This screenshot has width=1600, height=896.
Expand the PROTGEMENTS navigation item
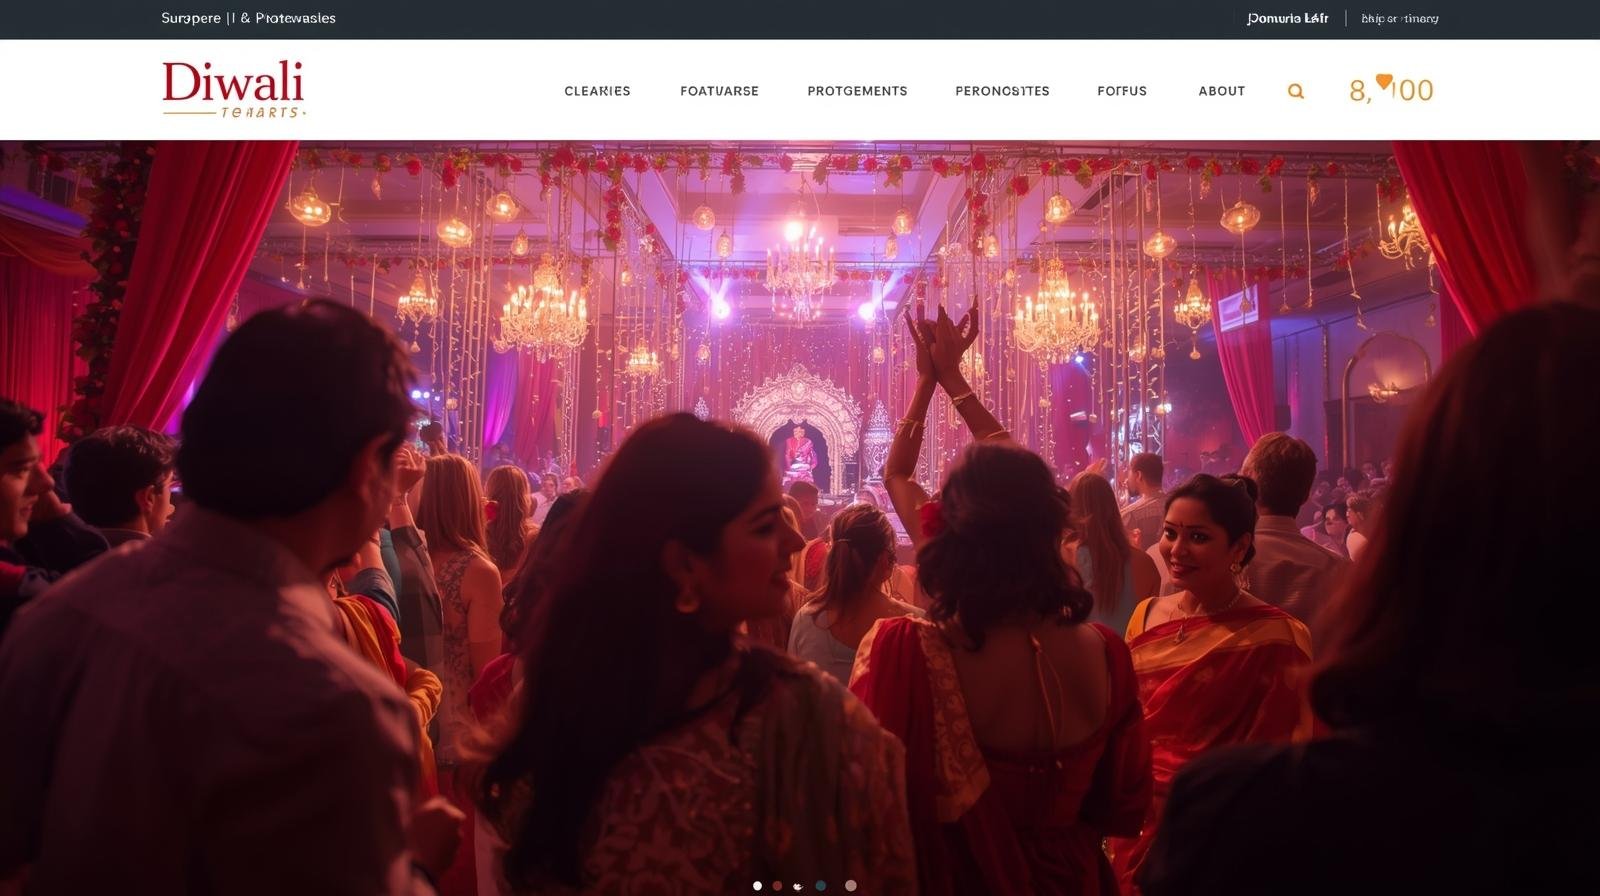coord(857,91)
